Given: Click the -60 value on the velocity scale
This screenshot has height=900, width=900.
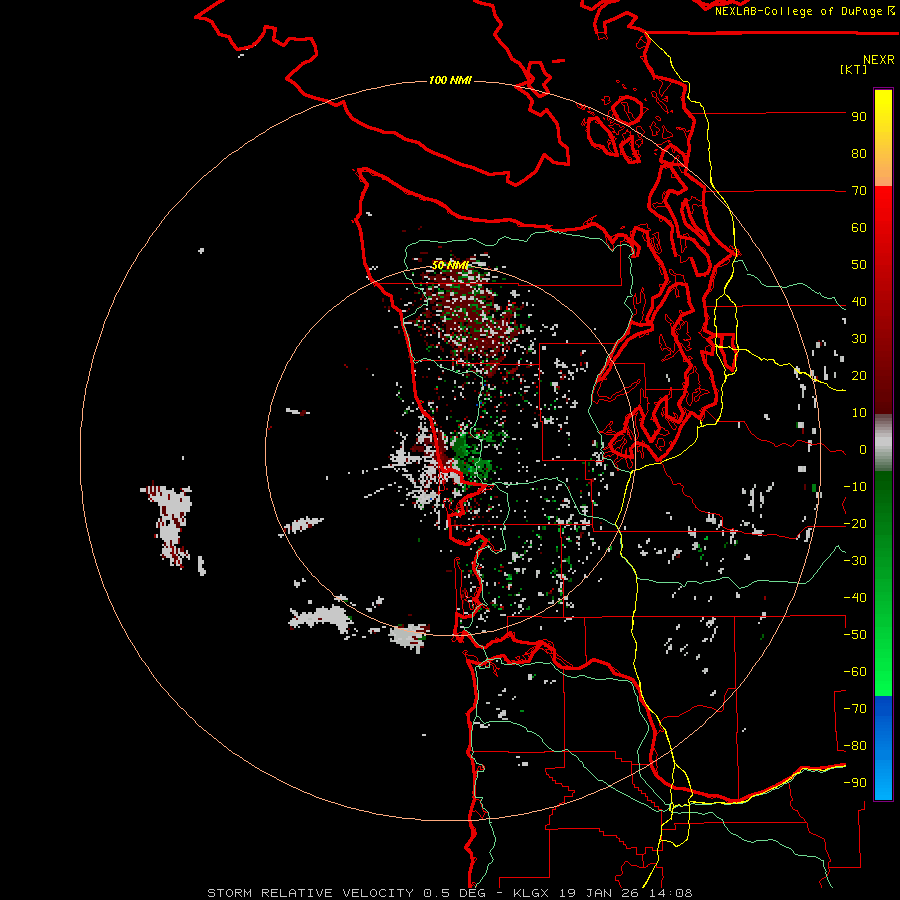Looking at the screenshot, I should pos(855,672).
